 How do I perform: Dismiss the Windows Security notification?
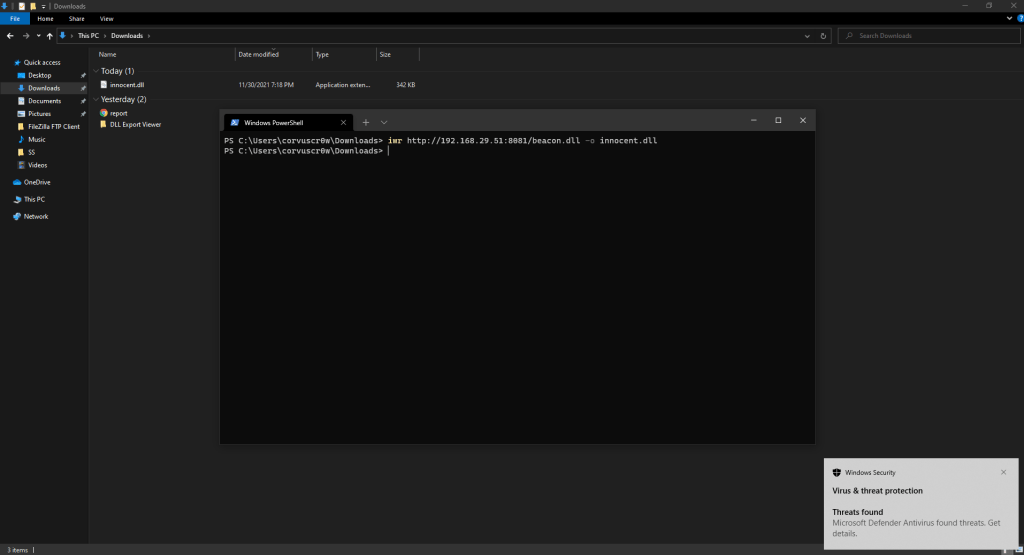1003,472
